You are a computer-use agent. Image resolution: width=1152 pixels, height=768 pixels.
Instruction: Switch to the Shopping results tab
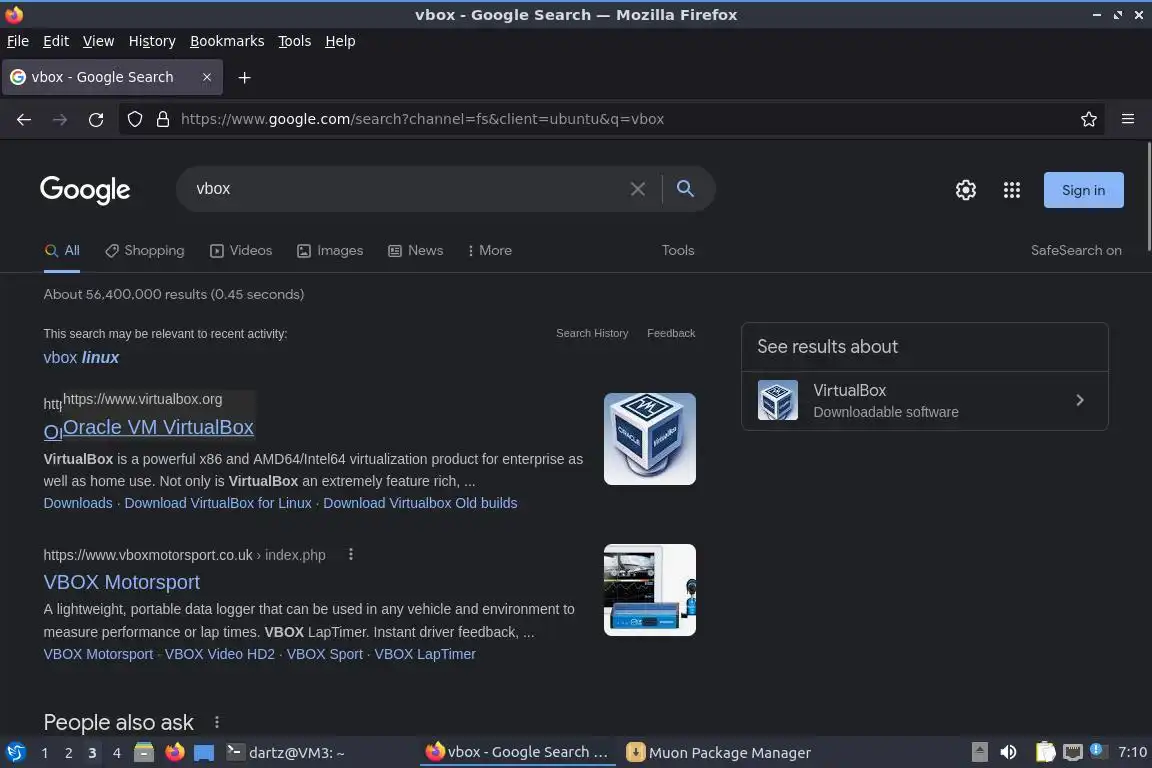[x=145, y=251]
